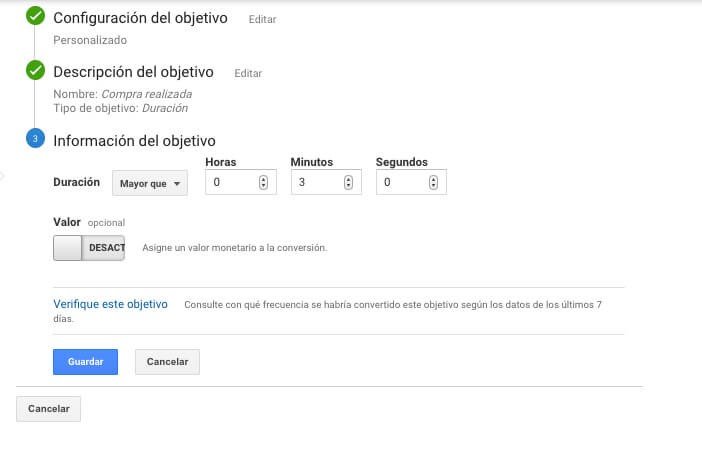Open the Verifique este objetivo link
This screenshot has width=702, height=462.
click(x=110, y=304)
